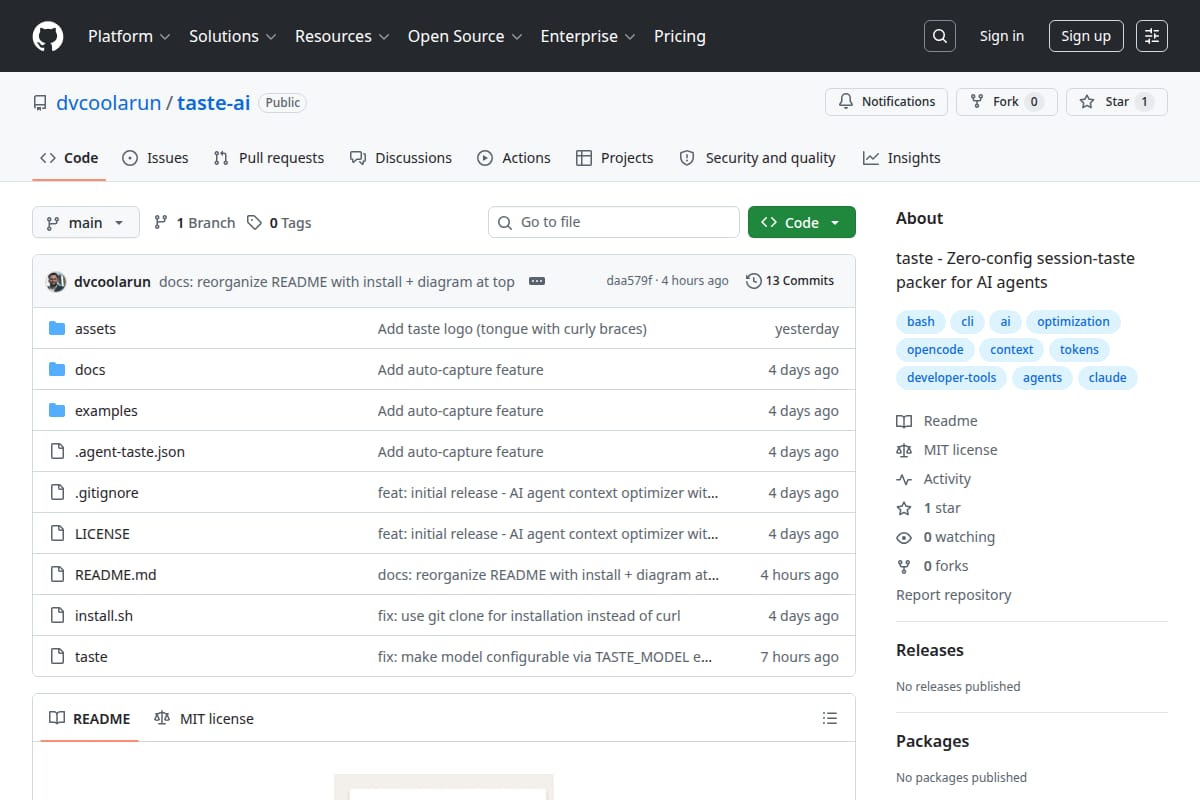Click the file icon beside install.sh
Image resolution: width=1200 pixels, height=800 pixels.
tap(57, 616)
